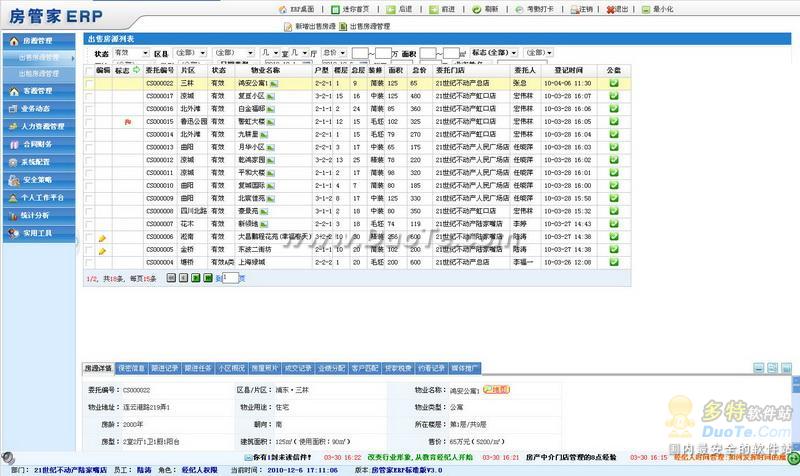800x476 pixels.
Task: Check the box for row CS000004
Action: tap(90, 262)
